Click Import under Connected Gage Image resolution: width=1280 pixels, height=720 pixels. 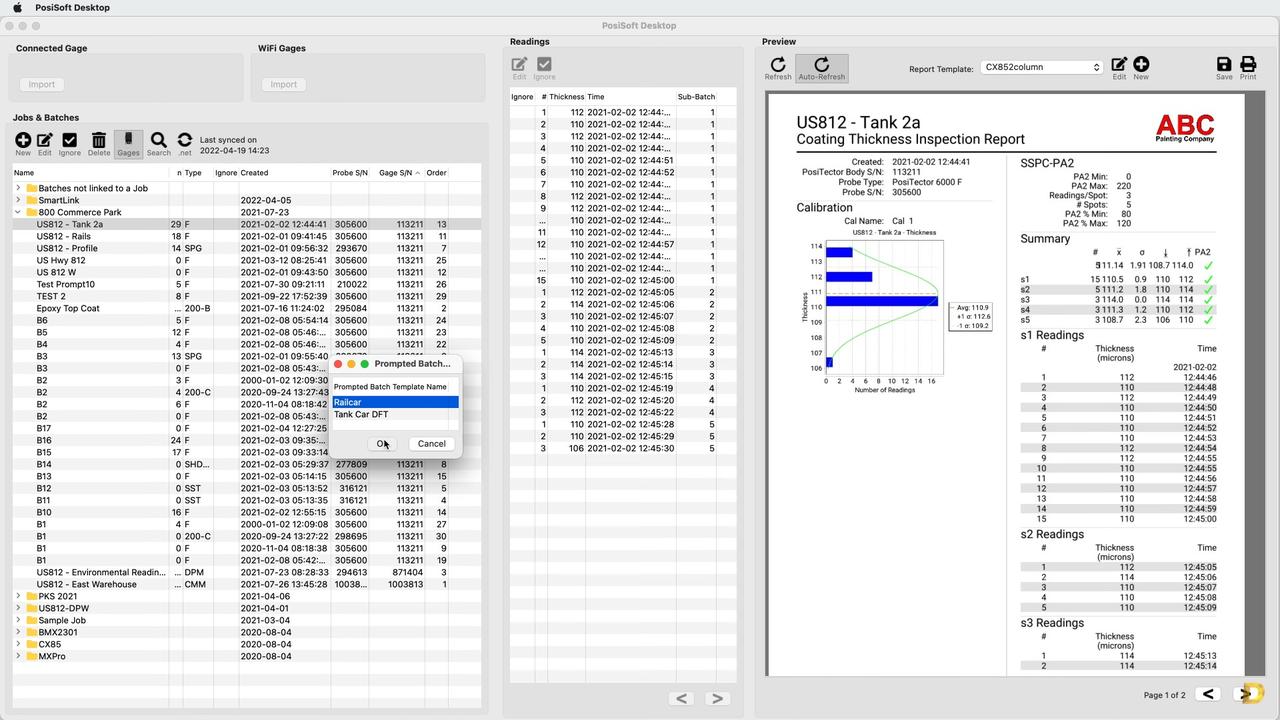[41, 84]
